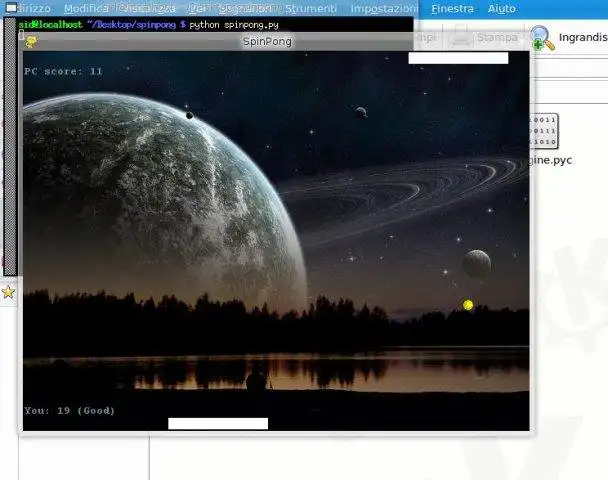Open the Strumenti menu in file manager

point(311,9)
